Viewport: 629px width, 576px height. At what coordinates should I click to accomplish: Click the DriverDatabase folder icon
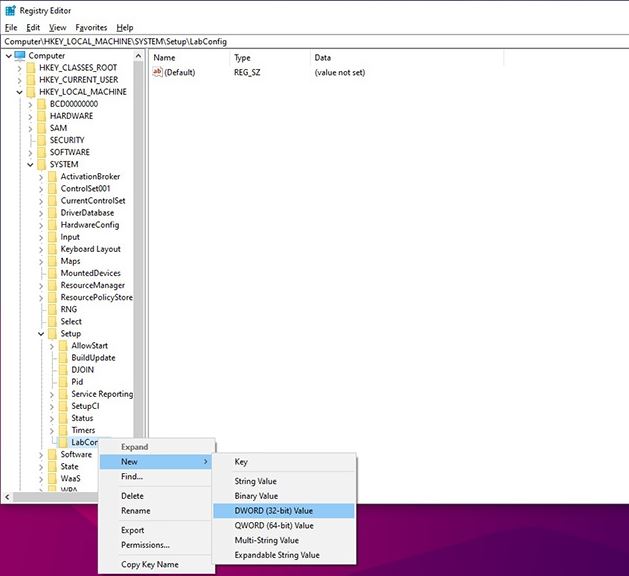click(x=53, y=213)
